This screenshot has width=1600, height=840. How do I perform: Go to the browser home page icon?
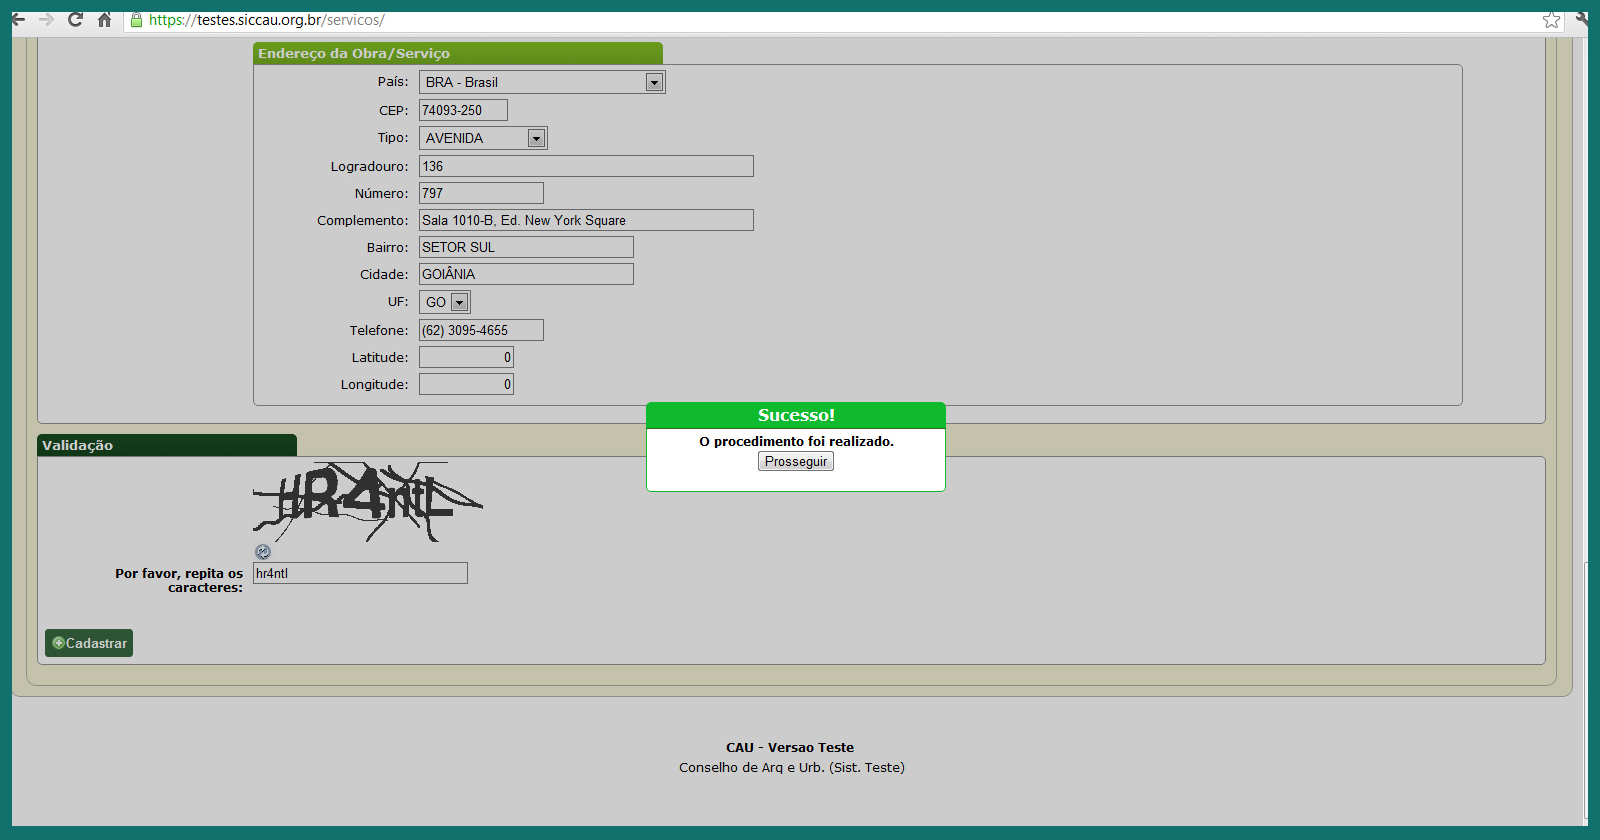[x=104, y=20]
